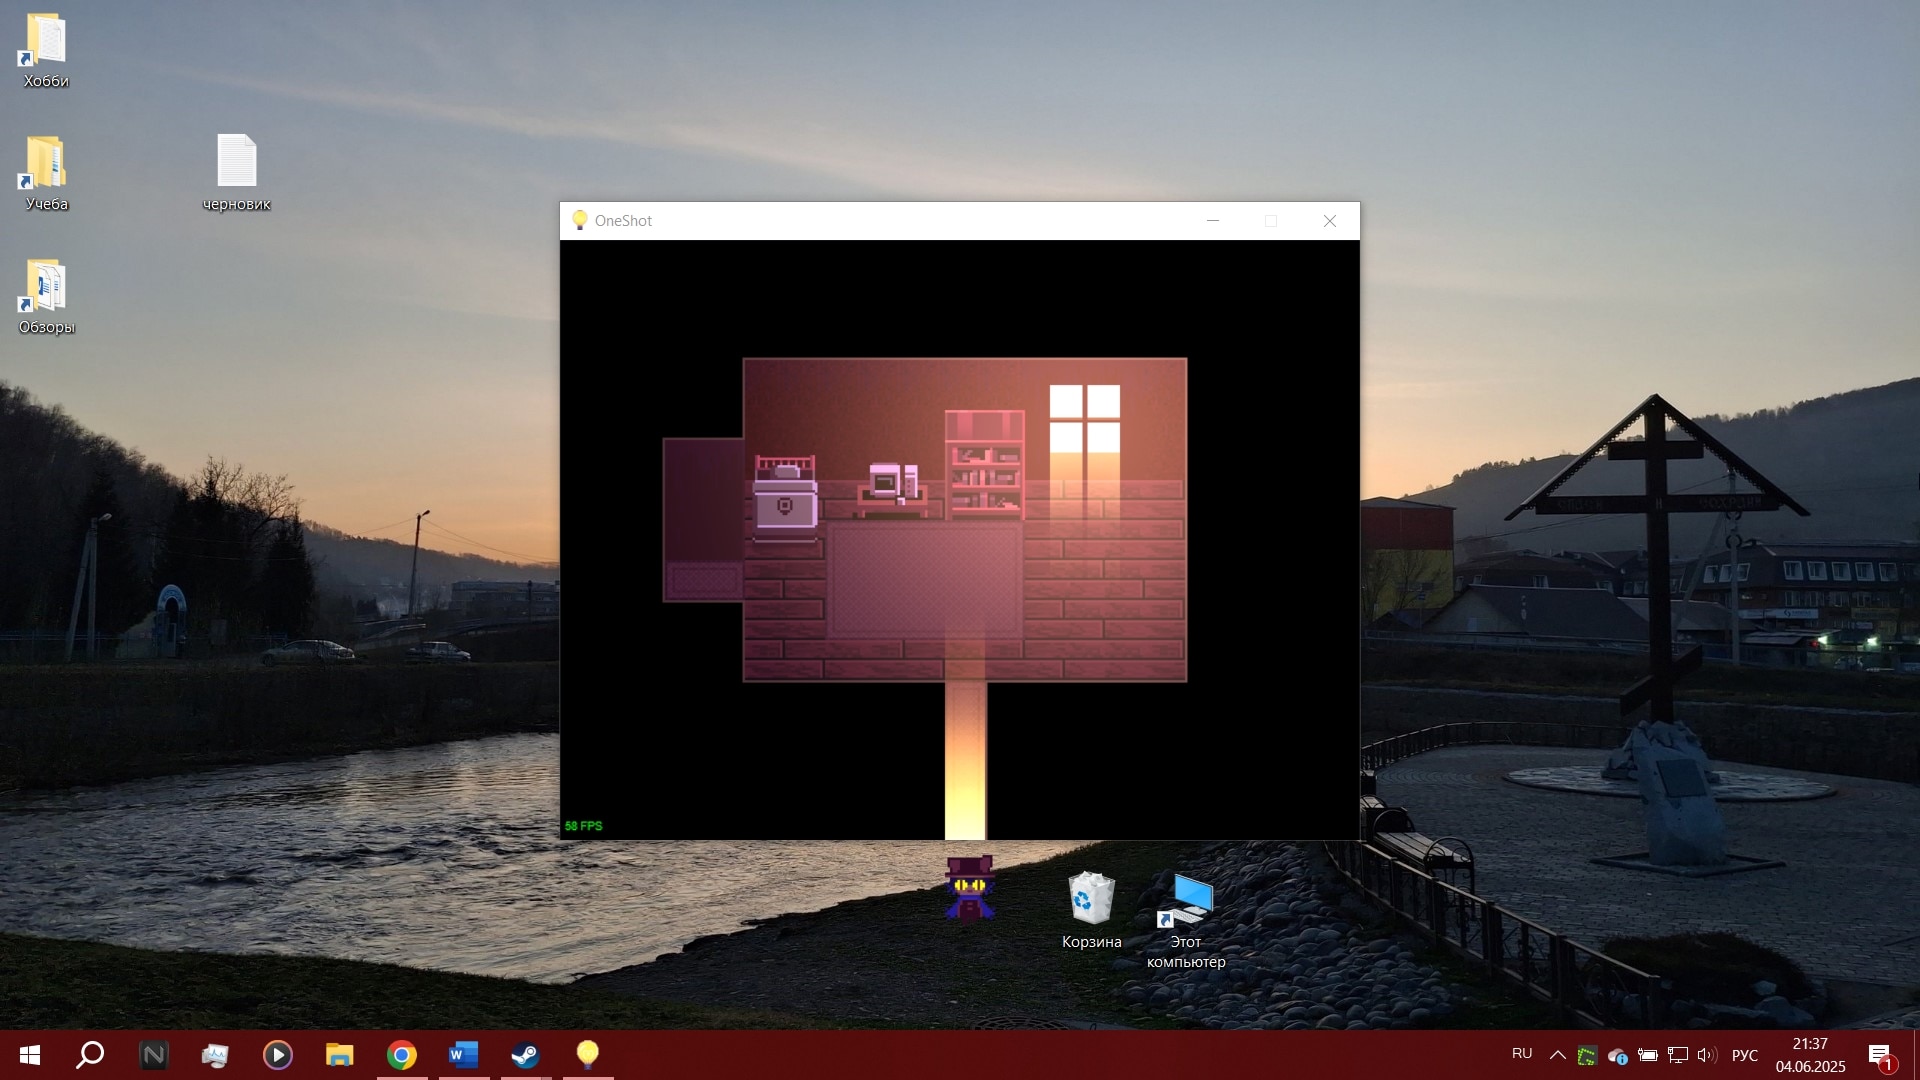
Task: Click the RU language bar indicator
Action: point(1522,1054)
